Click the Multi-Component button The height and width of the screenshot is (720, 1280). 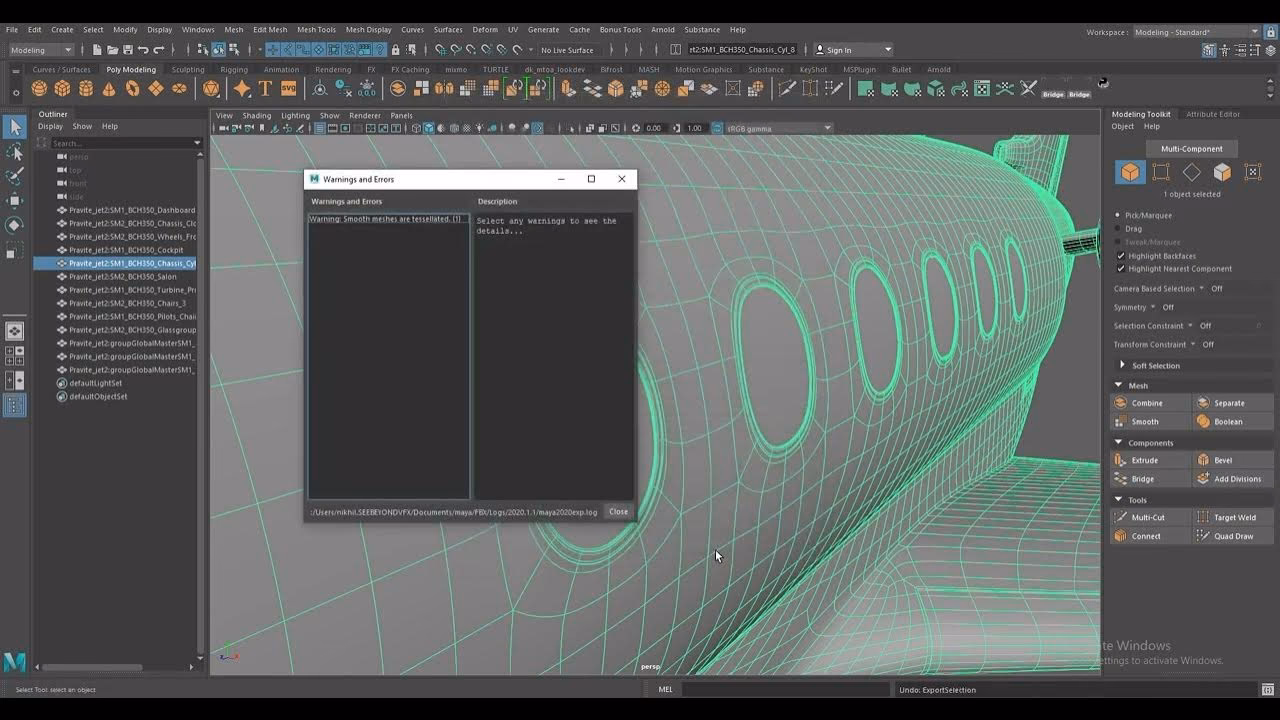pos(1191,148)
